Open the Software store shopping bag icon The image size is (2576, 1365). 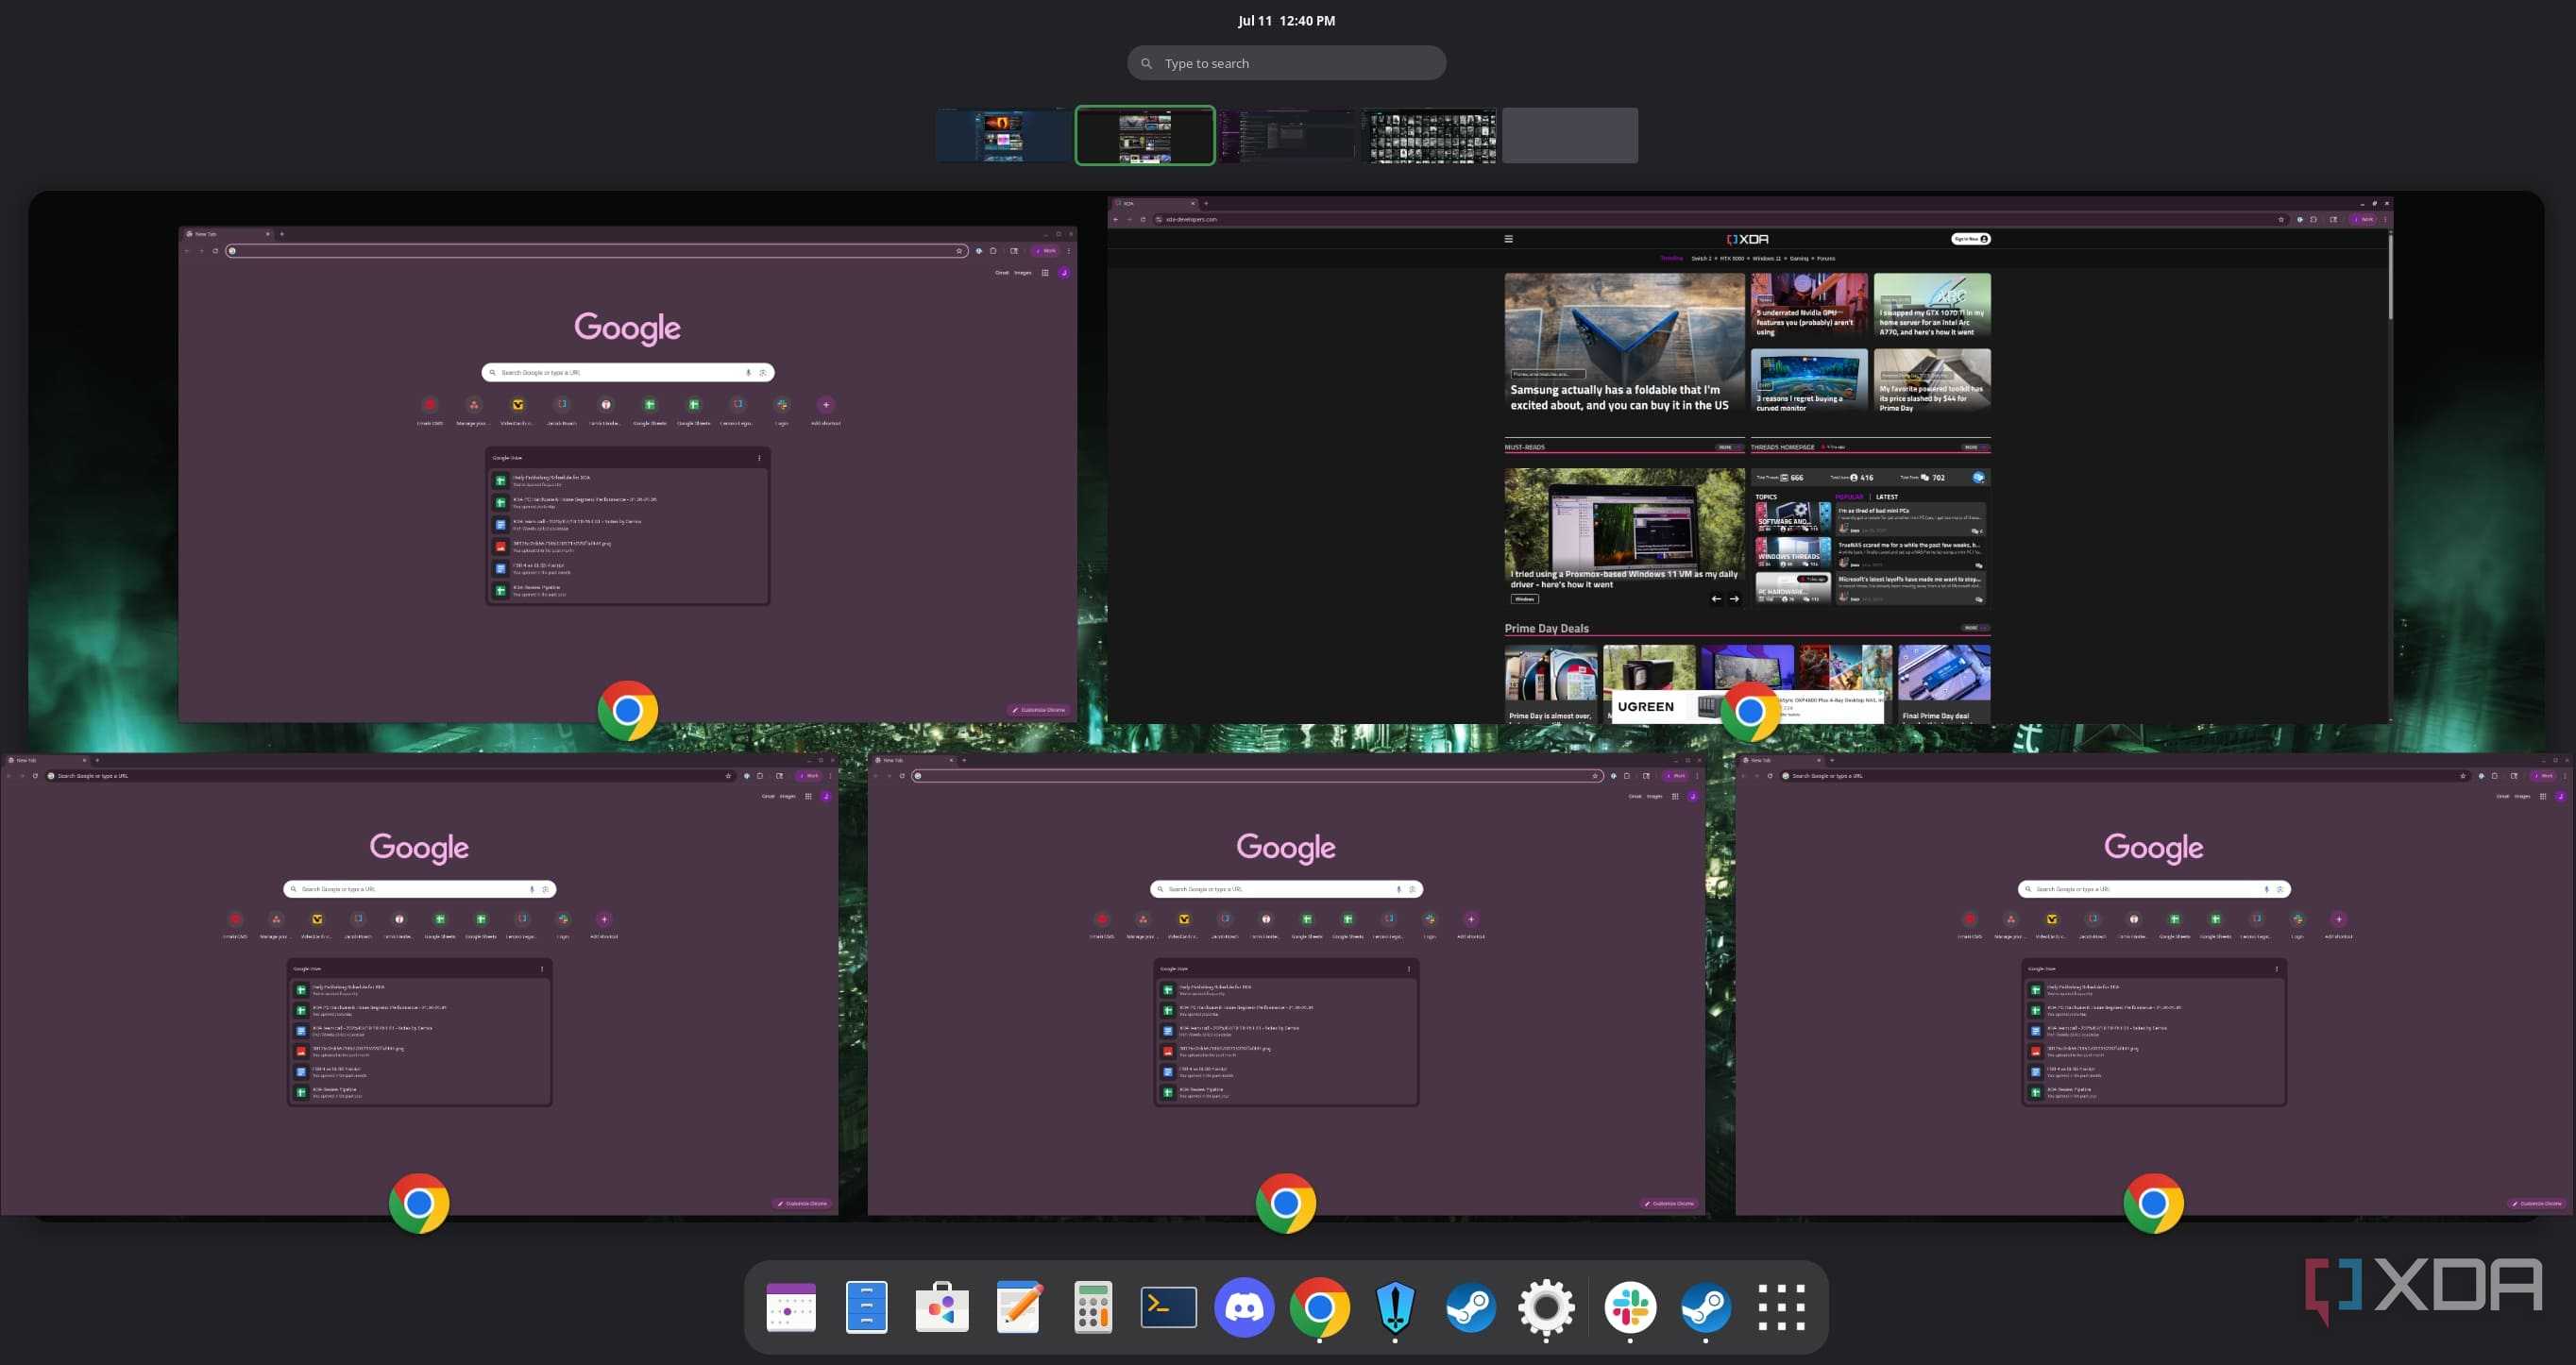click(942, 1307)
